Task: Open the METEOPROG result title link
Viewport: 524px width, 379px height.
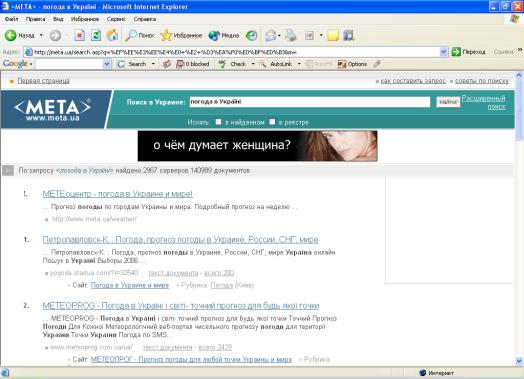Action: pyautogui.click(x=181, y=305)
